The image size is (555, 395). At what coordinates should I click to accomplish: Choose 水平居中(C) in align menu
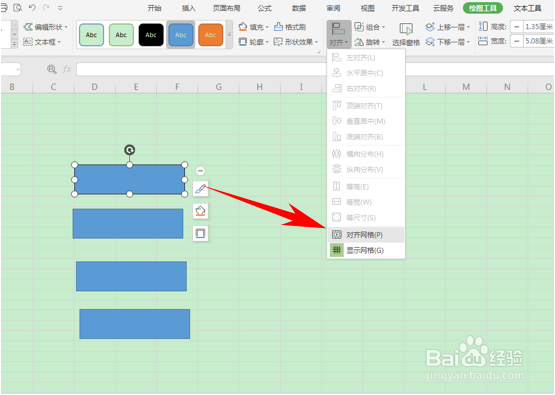(x=366, y=73)
